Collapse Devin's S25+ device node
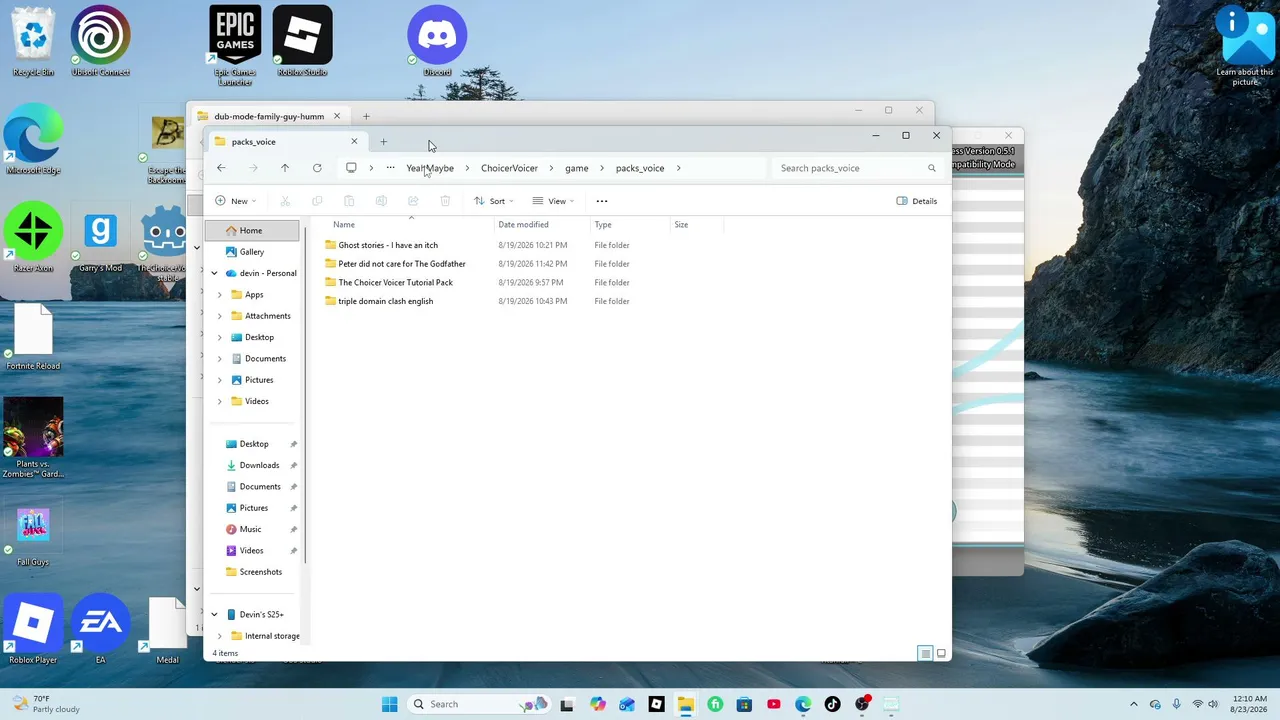This screenshot has height=720, width=1280. [x=214, y=615]
